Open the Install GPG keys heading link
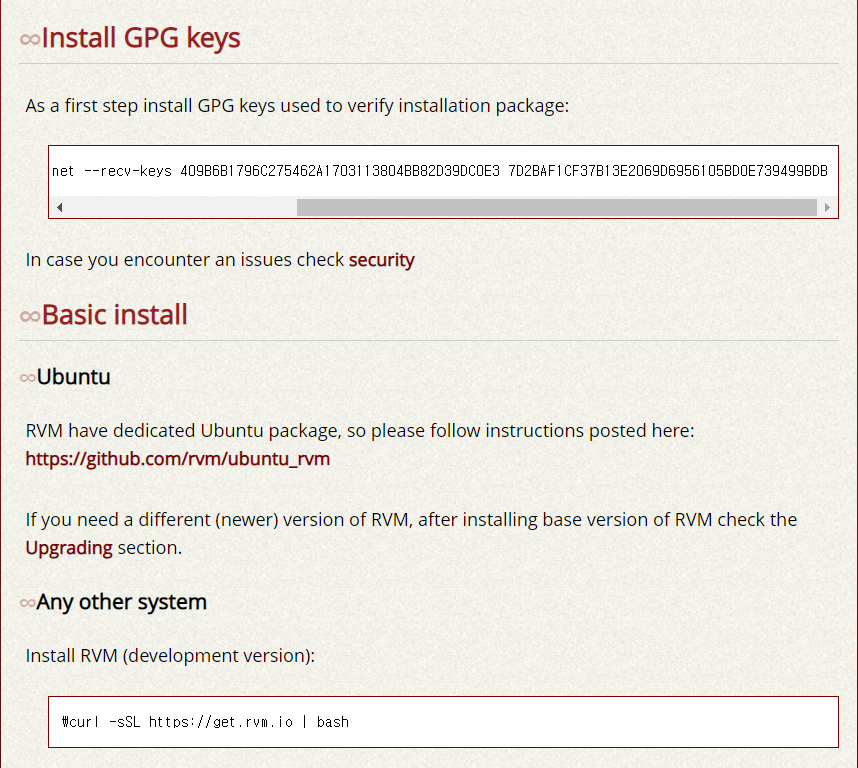Viewport: 858px width, 768px height. (141, 38)
